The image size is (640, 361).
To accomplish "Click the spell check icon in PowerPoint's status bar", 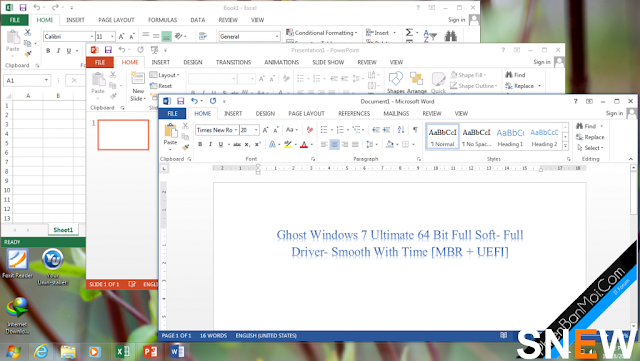I will [132, 284].
